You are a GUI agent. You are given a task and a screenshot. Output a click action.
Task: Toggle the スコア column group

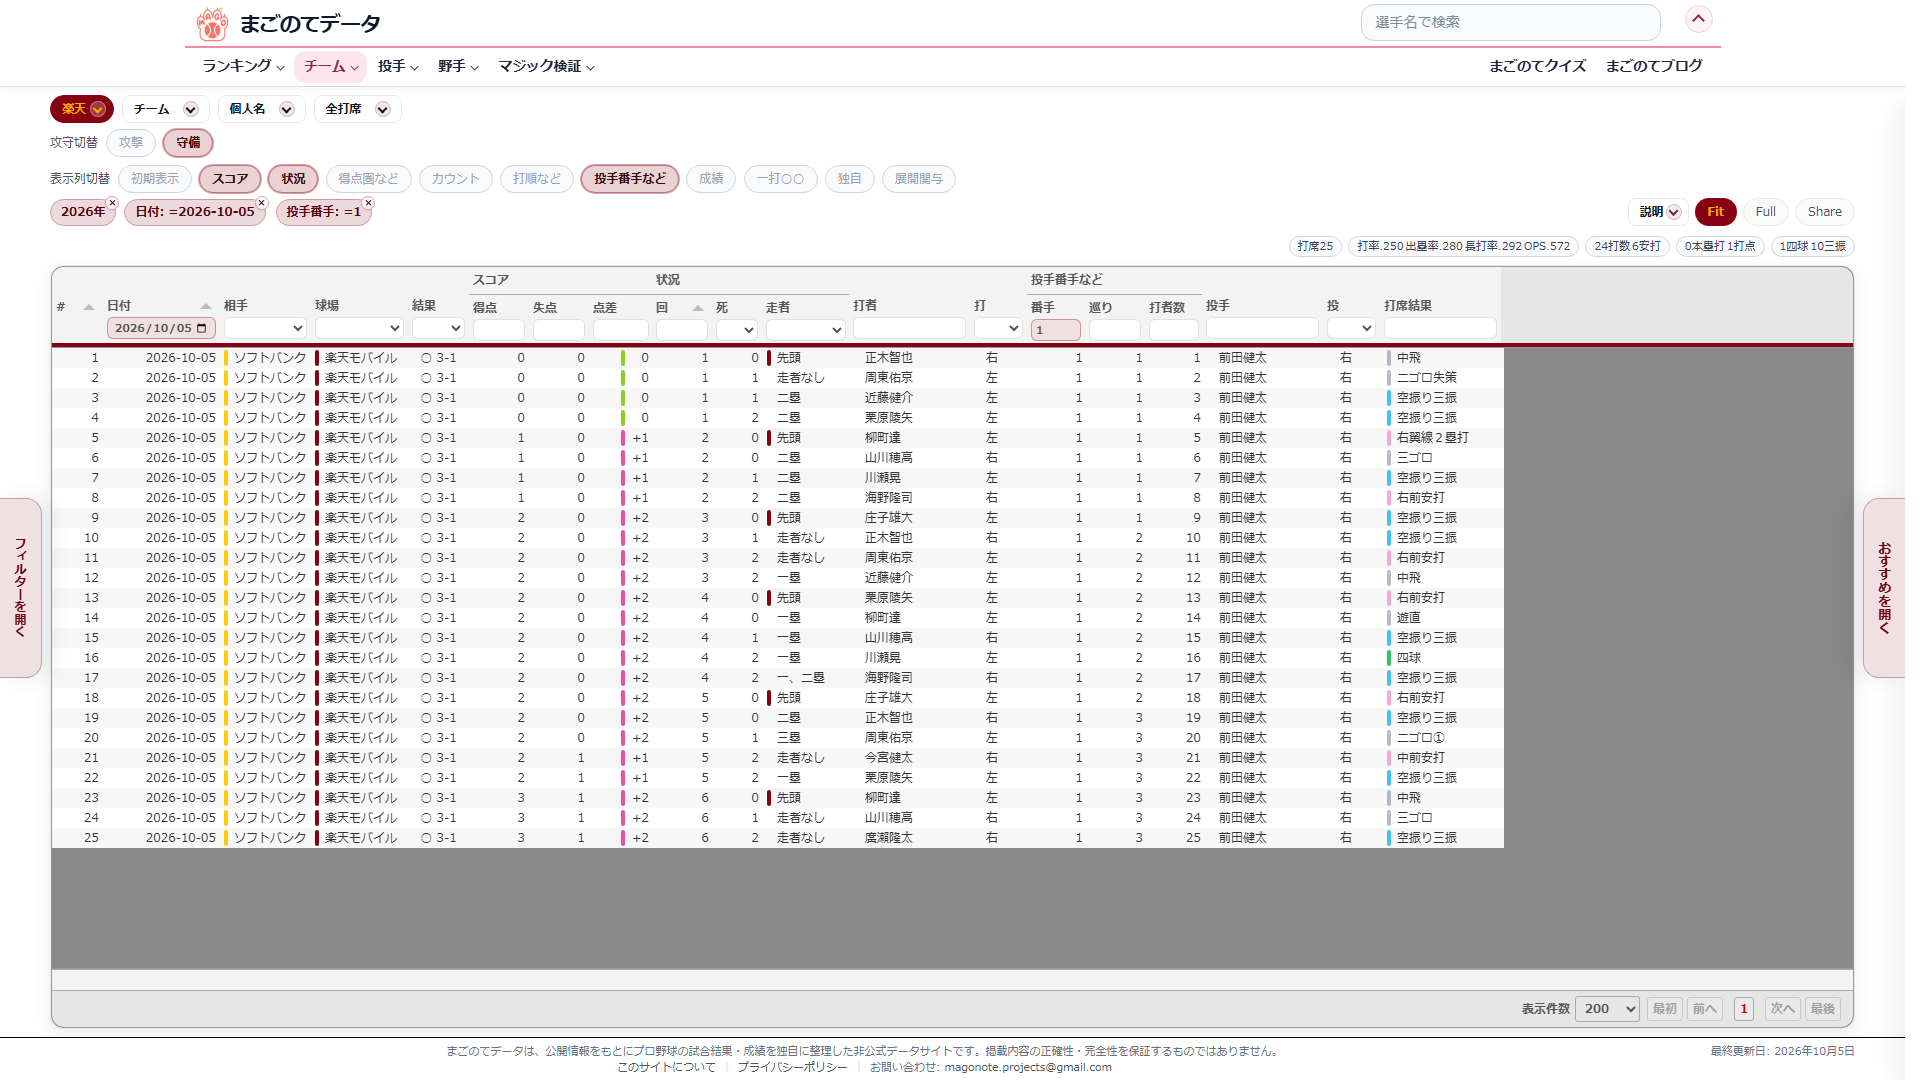tap(230, 179)
